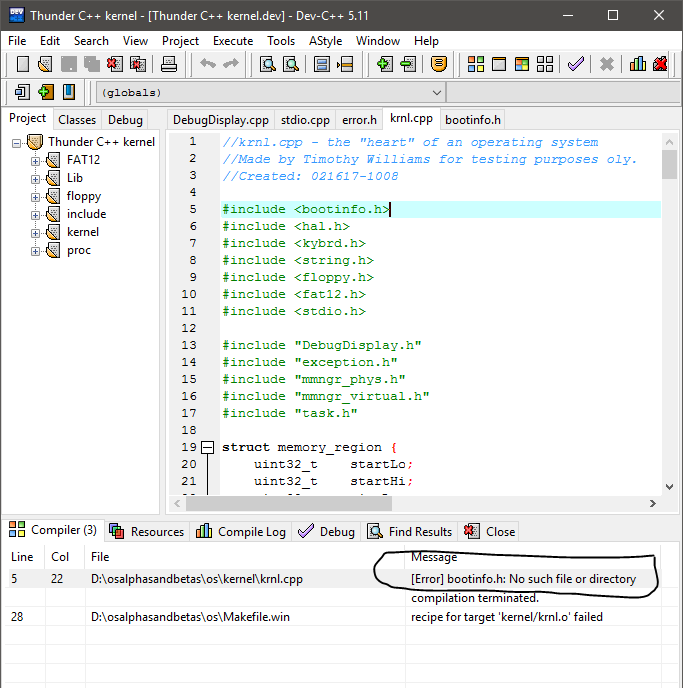Click the Print toolbar icon
683x688 pixels.
coord(169,64)
